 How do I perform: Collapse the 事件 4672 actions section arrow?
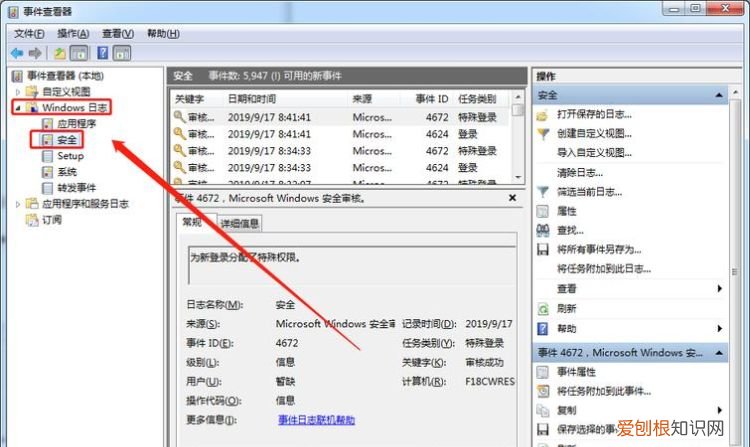pyautogui.click(x=719, y=353)
